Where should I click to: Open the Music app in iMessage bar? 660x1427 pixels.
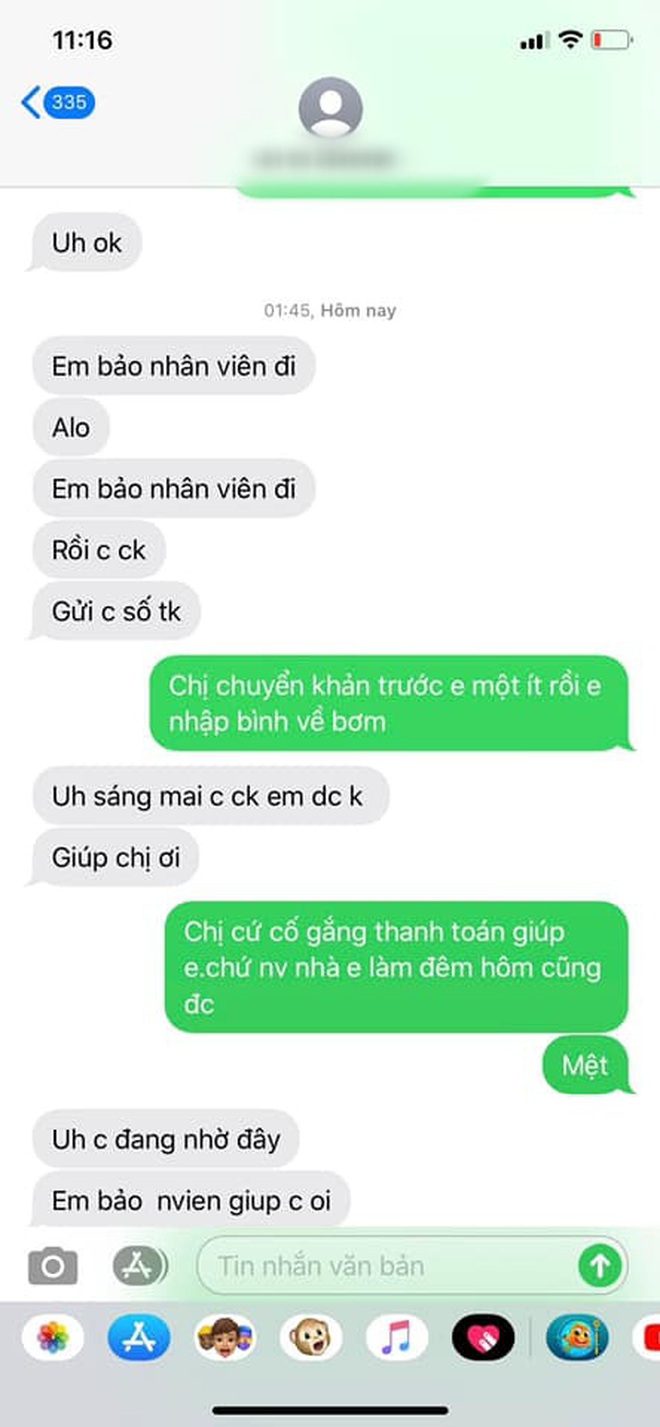[x=396, y=1337]
